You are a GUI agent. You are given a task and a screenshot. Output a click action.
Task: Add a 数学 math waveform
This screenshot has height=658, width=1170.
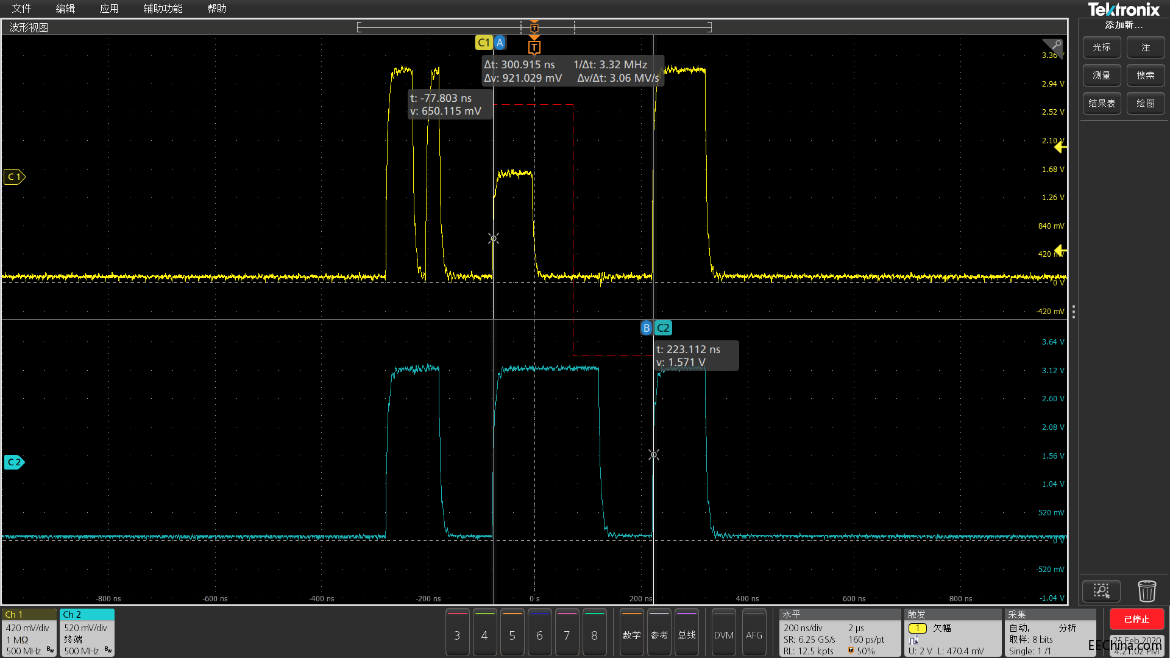tap(631, 633)
